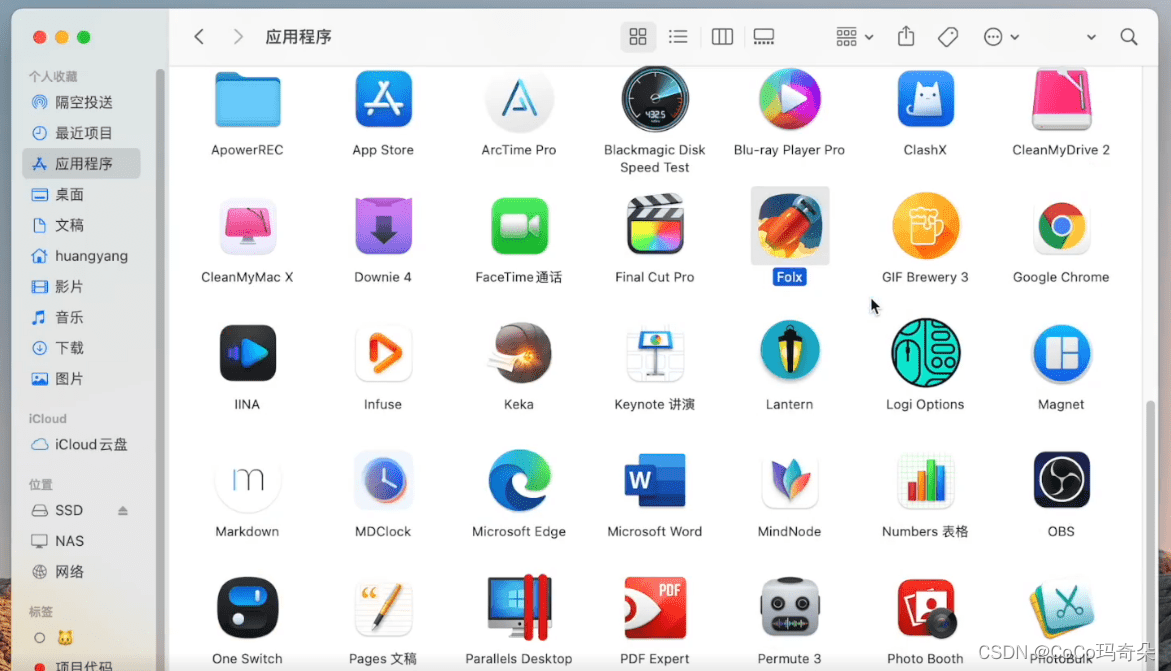
Task: Switch to icon grid view
Action: 638,37
